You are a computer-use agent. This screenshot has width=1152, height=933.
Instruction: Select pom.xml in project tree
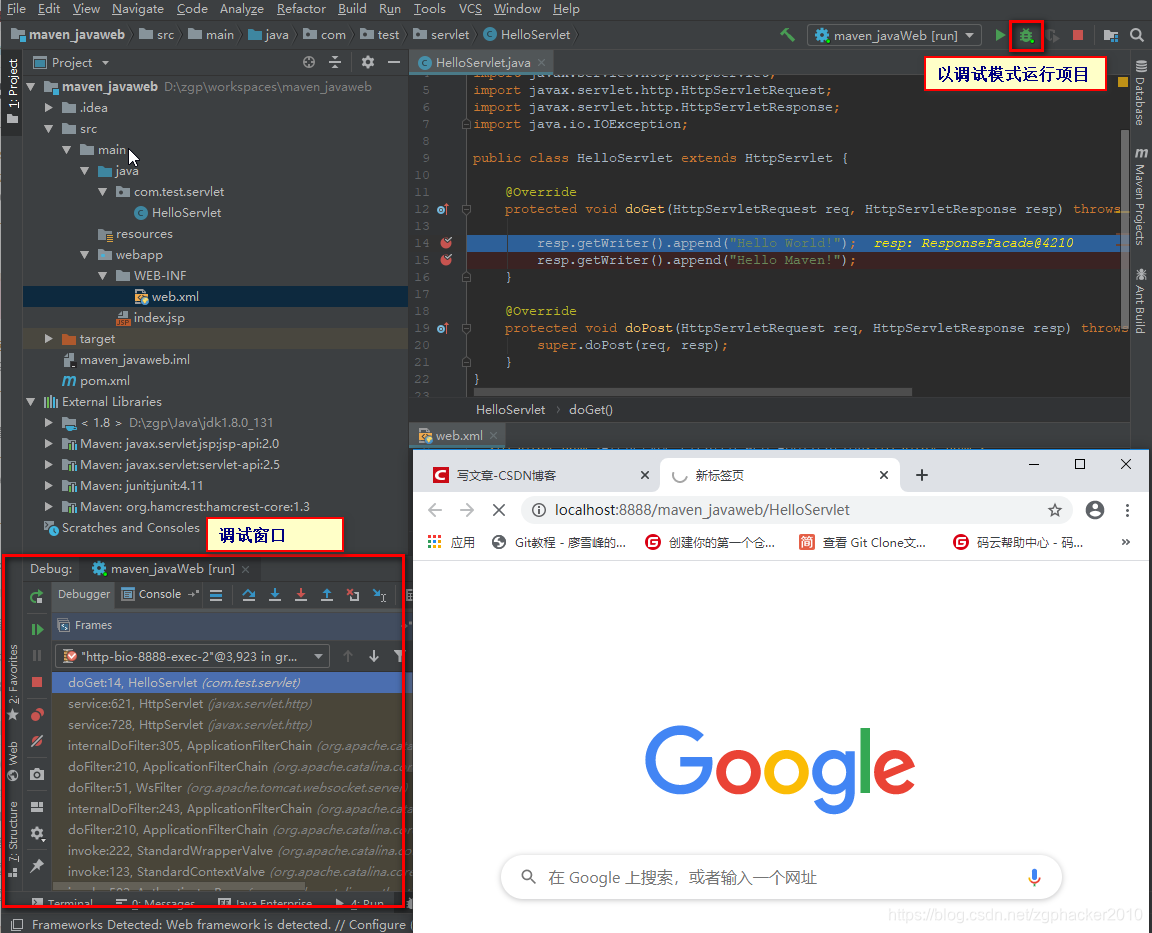click(104, 381)
